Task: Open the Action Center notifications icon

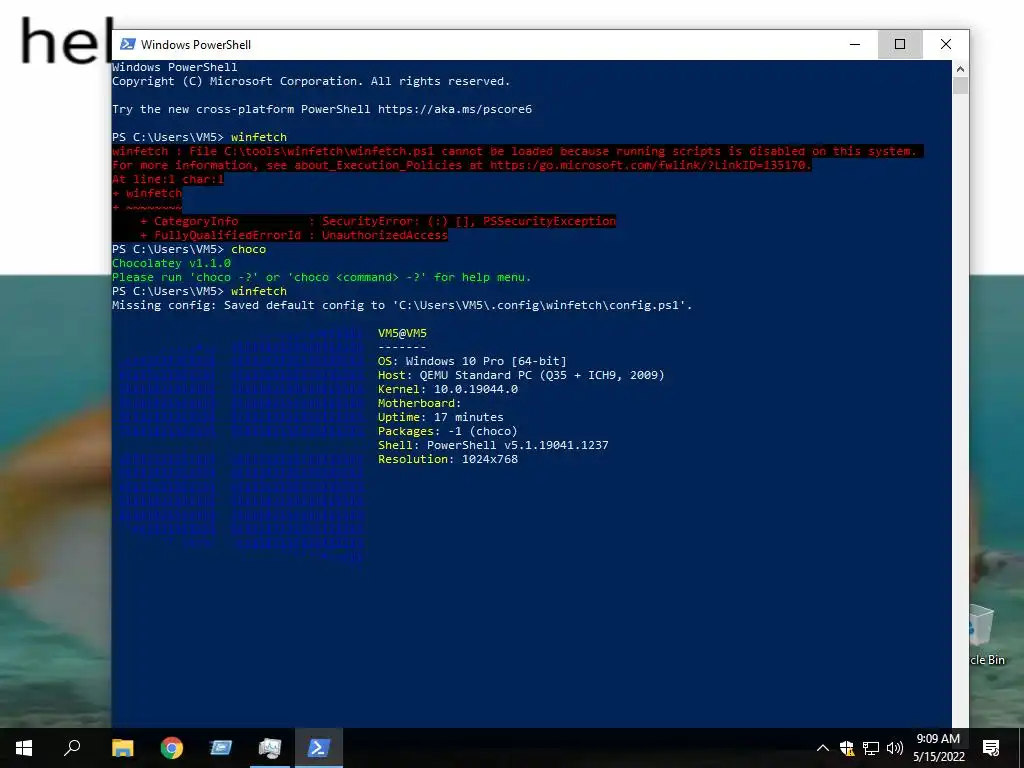Action: tap(991, 748)
